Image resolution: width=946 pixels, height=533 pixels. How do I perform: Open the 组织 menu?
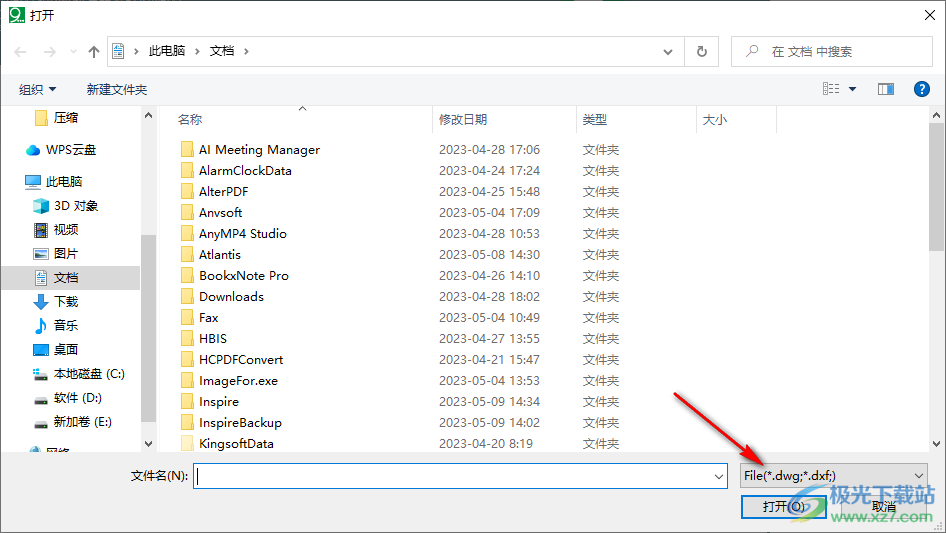click(37, 89)
